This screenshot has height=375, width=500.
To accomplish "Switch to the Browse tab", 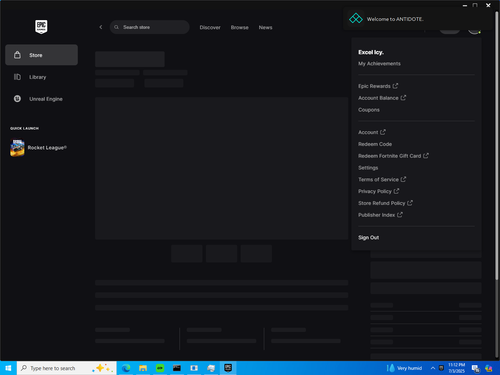I will (240, 27).
